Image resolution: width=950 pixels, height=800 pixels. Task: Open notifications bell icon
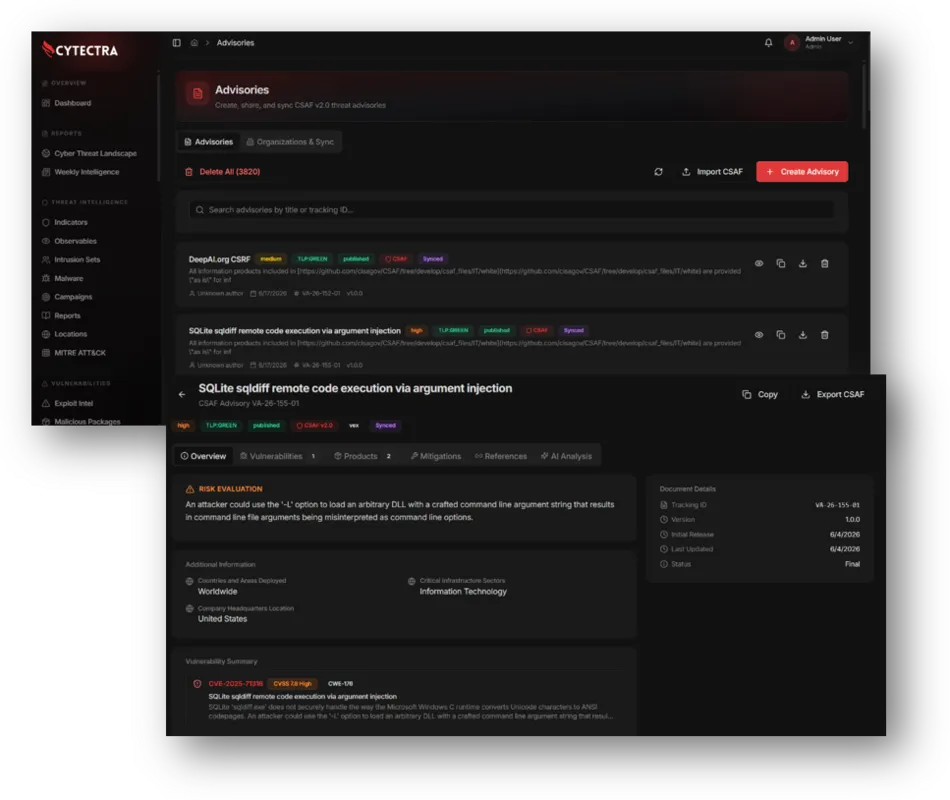pos(768,42)
